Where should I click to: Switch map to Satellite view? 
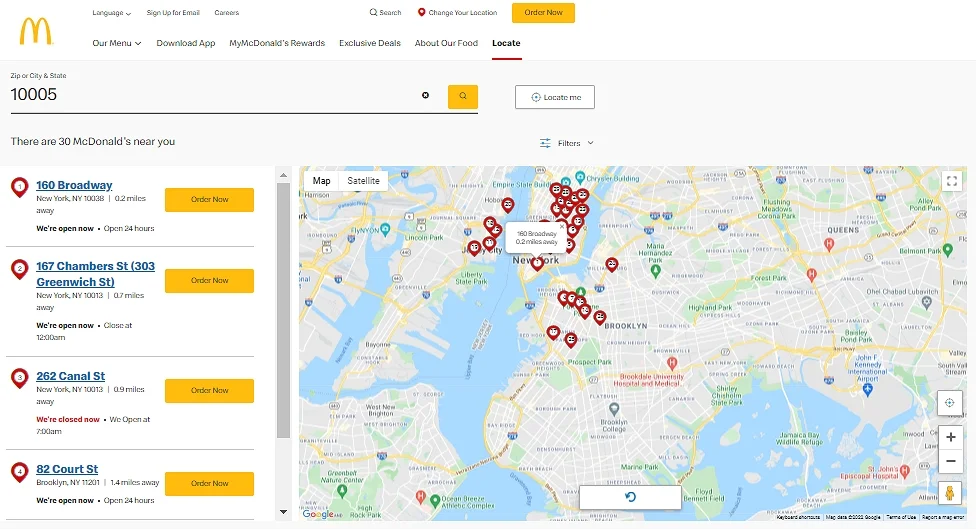coord(364,181)
